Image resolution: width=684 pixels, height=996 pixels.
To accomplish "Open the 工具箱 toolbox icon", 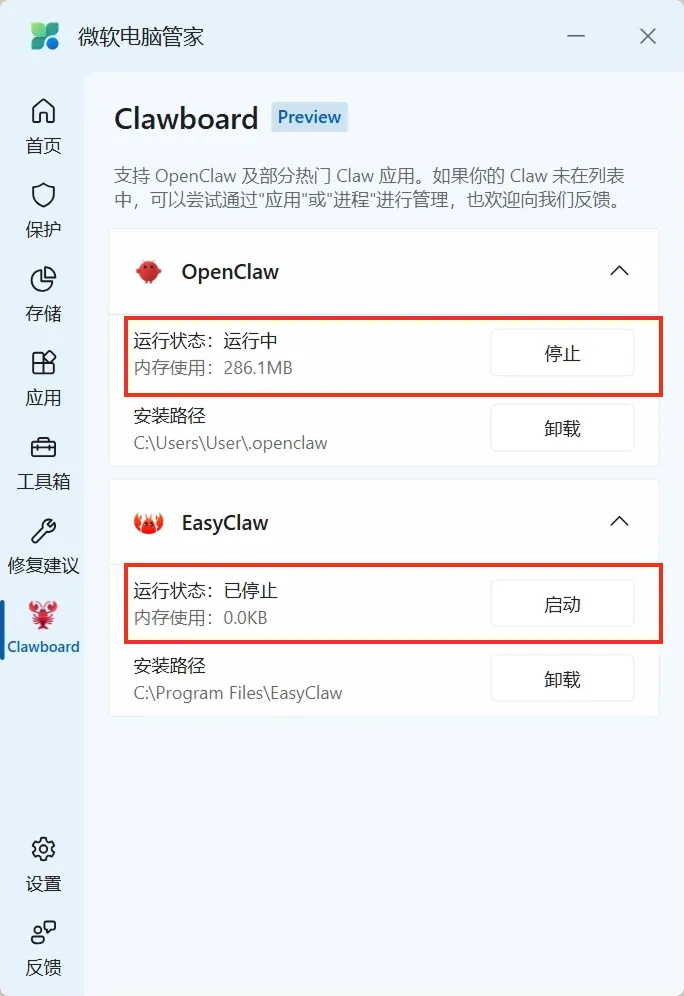I will 43,448.
